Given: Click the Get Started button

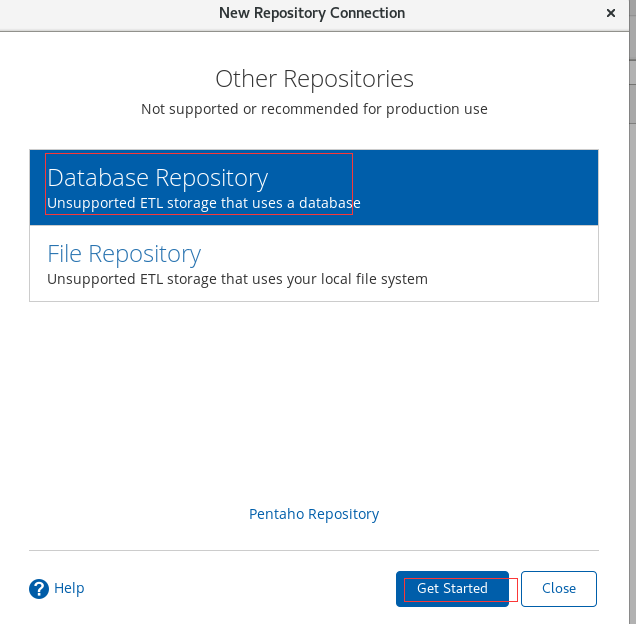Looking at the screenshot, I should point(452,589).
